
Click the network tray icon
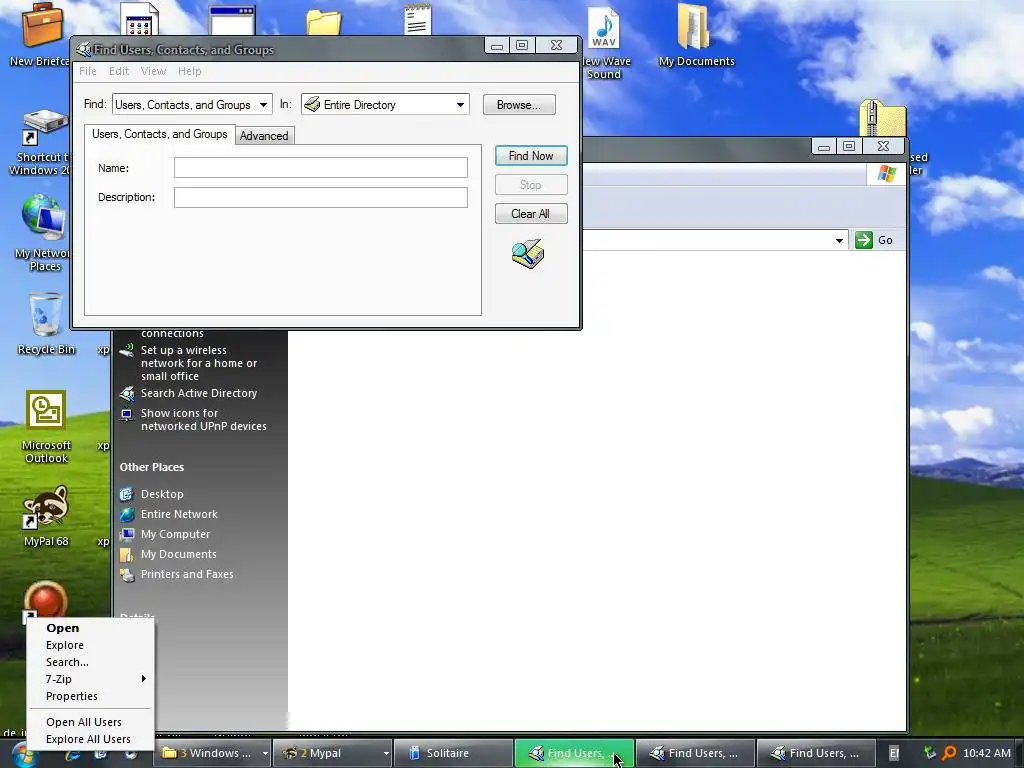pyautogui.click(x=930, y=753)
